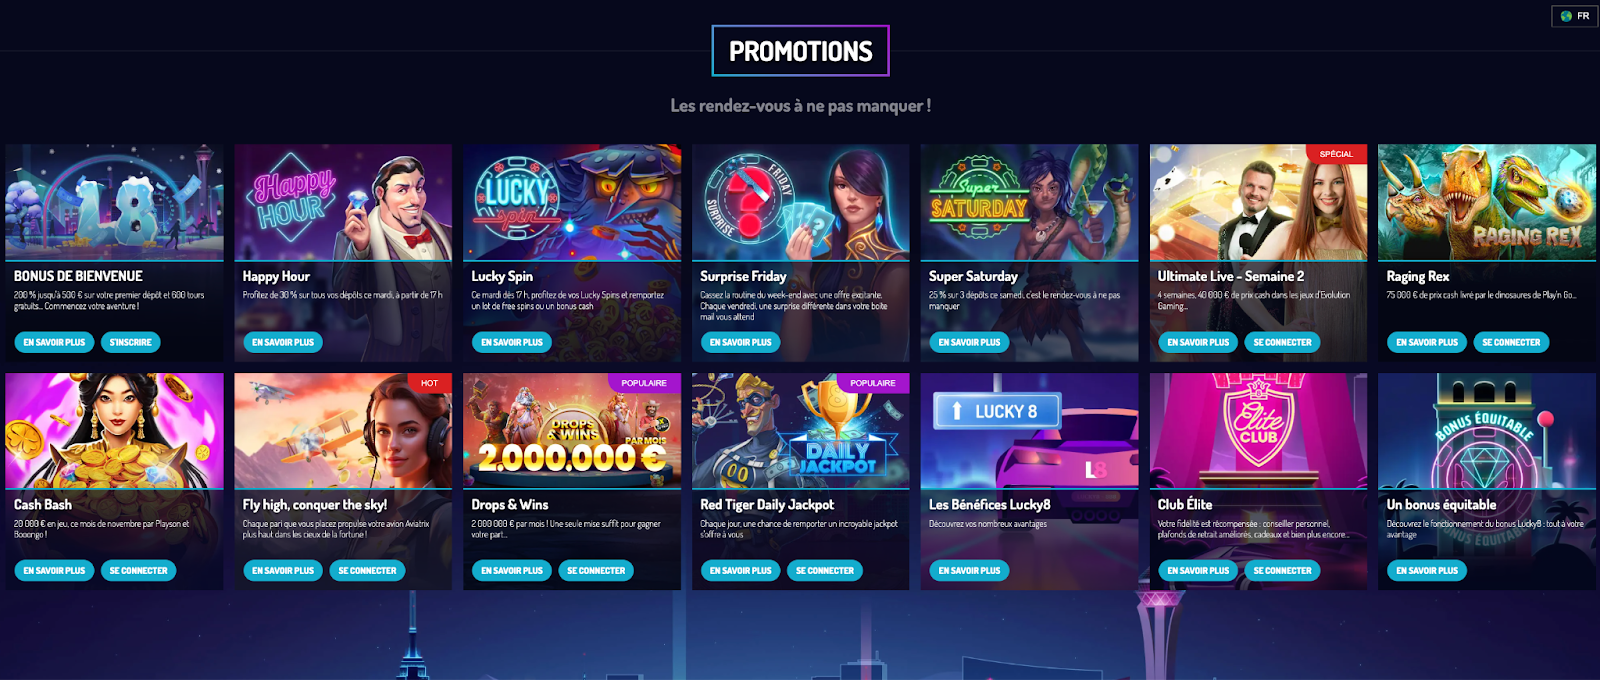Click En savoir plus for Les Bénéfices Lucky8
The image size is (1600, 680).
coord(969,571)
